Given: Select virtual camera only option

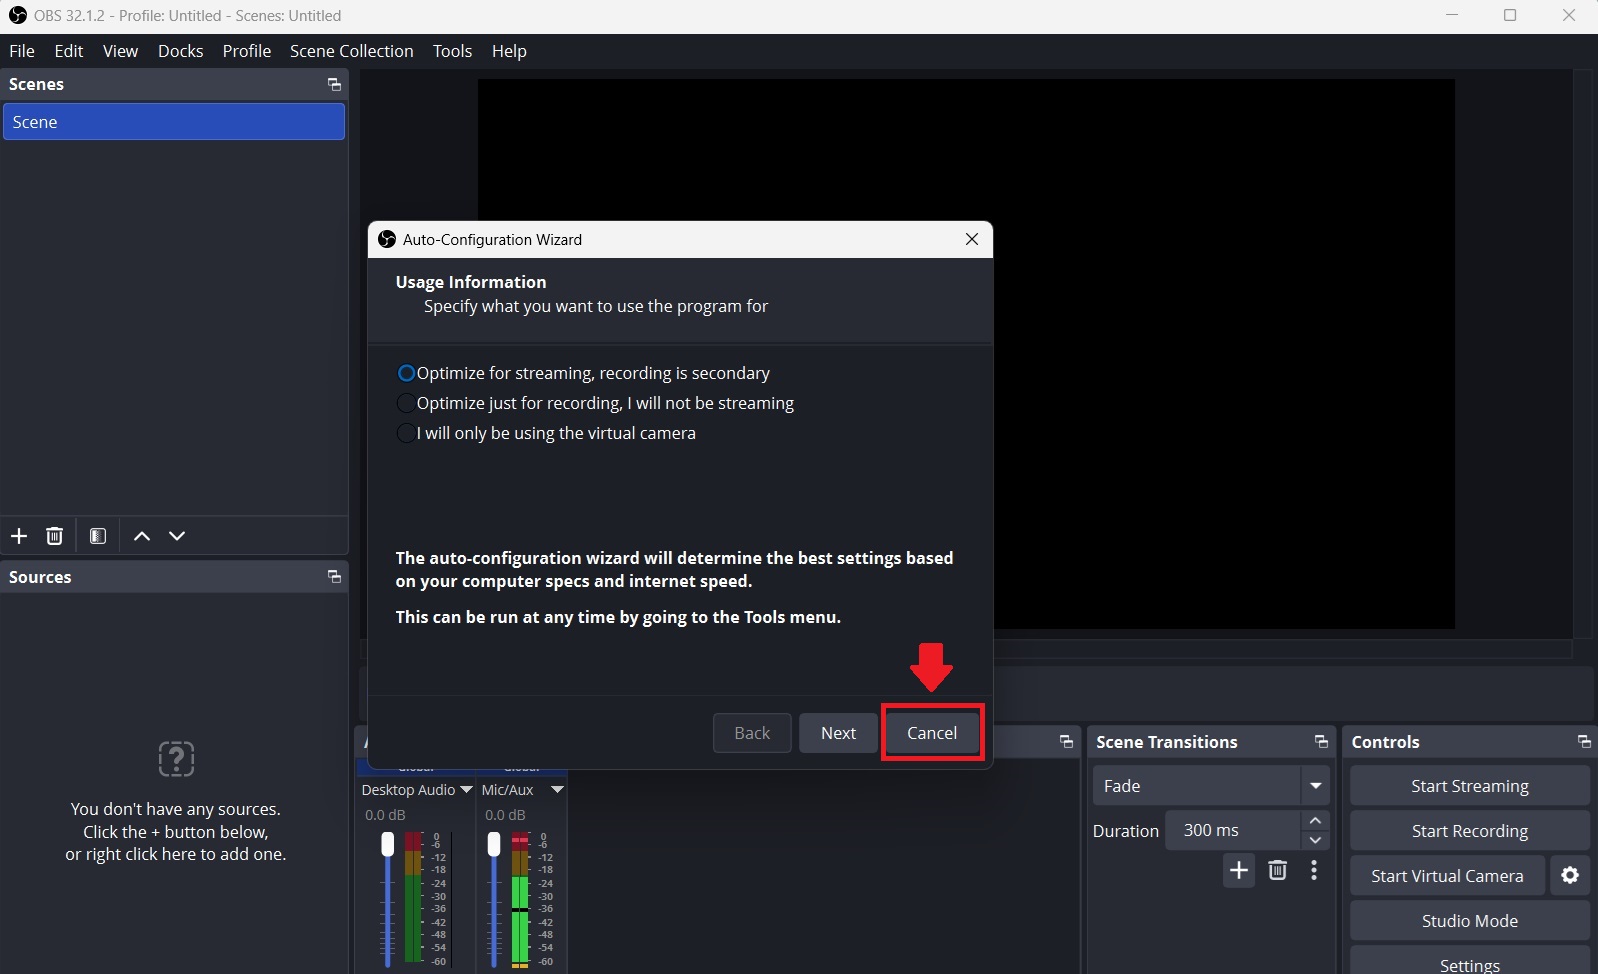Looking at the screenshot, I should coord(547,433).
